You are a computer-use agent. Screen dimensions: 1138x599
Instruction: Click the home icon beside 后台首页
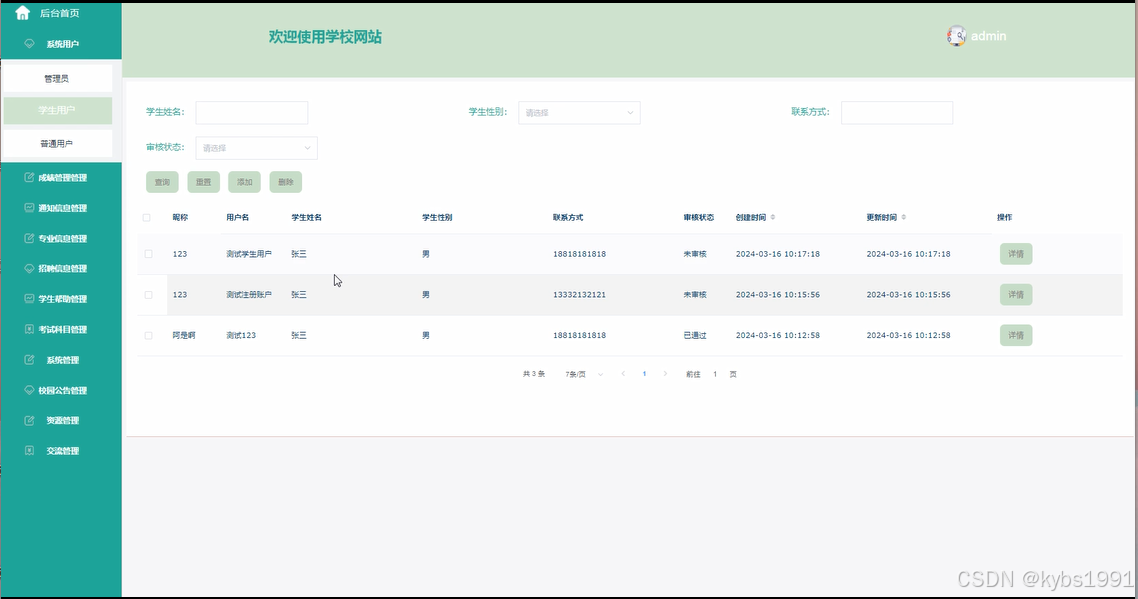[22, 12]
